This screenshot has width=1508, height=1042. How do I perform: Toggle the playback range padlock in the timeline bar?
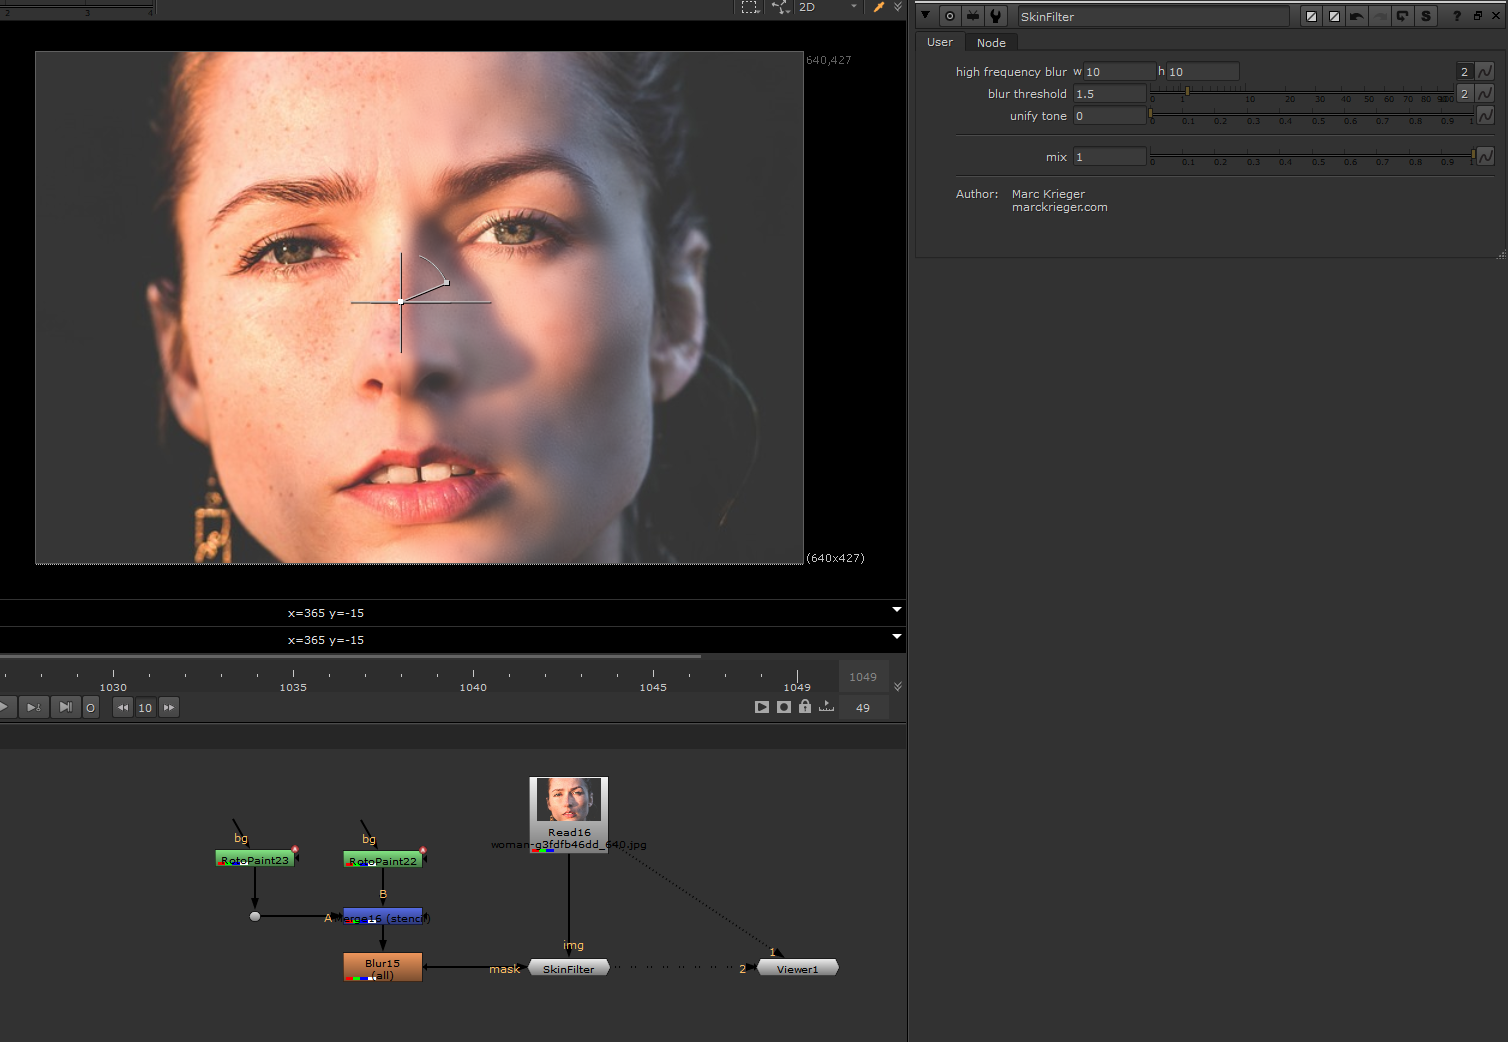[805, 707]
